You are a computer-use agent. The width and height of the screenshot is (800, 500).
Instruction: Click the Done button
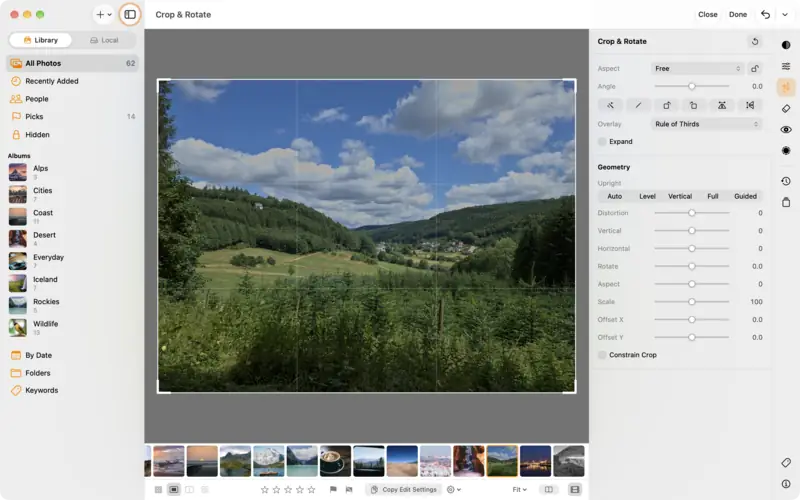(738, 14)
